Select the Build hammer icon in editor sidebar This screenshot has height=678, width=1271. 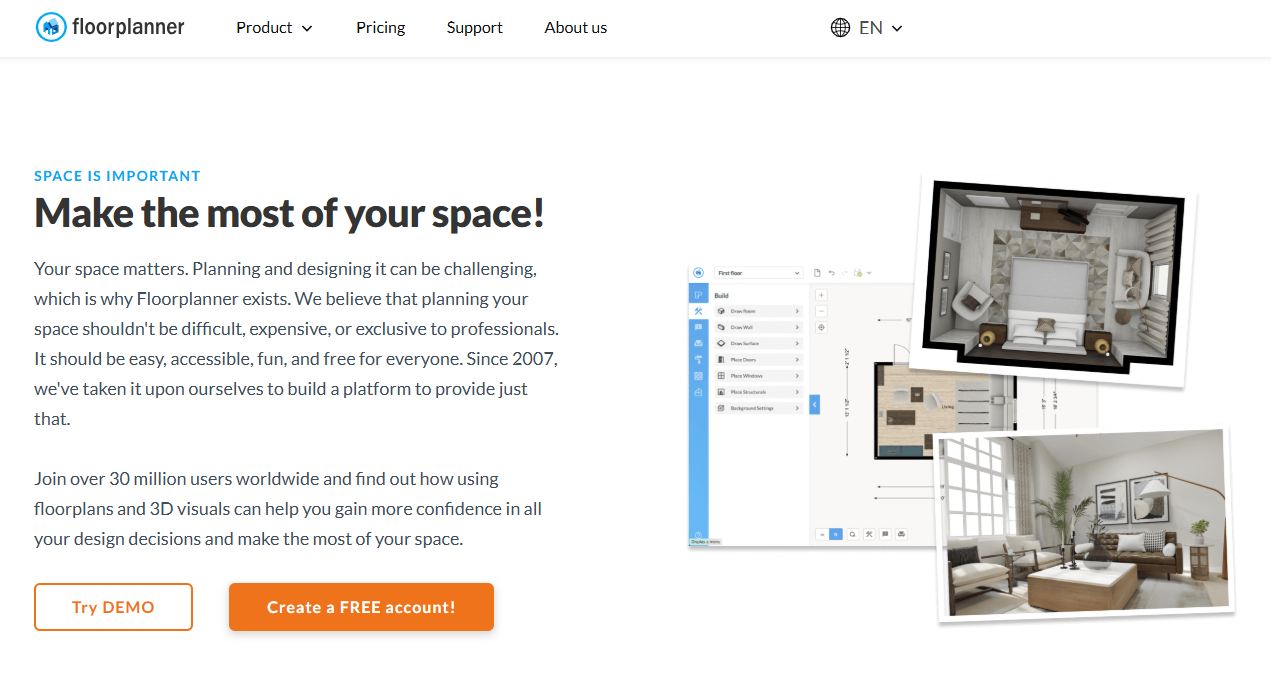(698, 311)
